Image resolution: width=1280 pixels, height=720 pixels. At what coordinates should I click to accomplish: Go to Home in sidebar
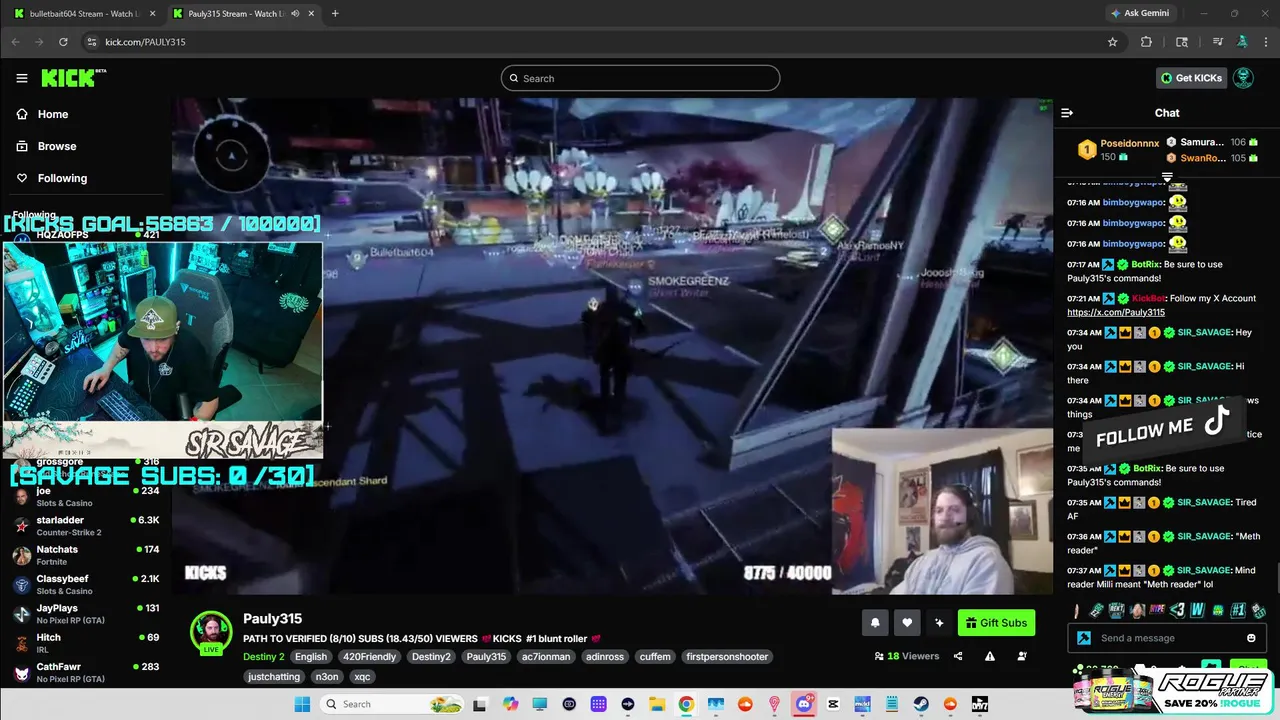(42, 114)
